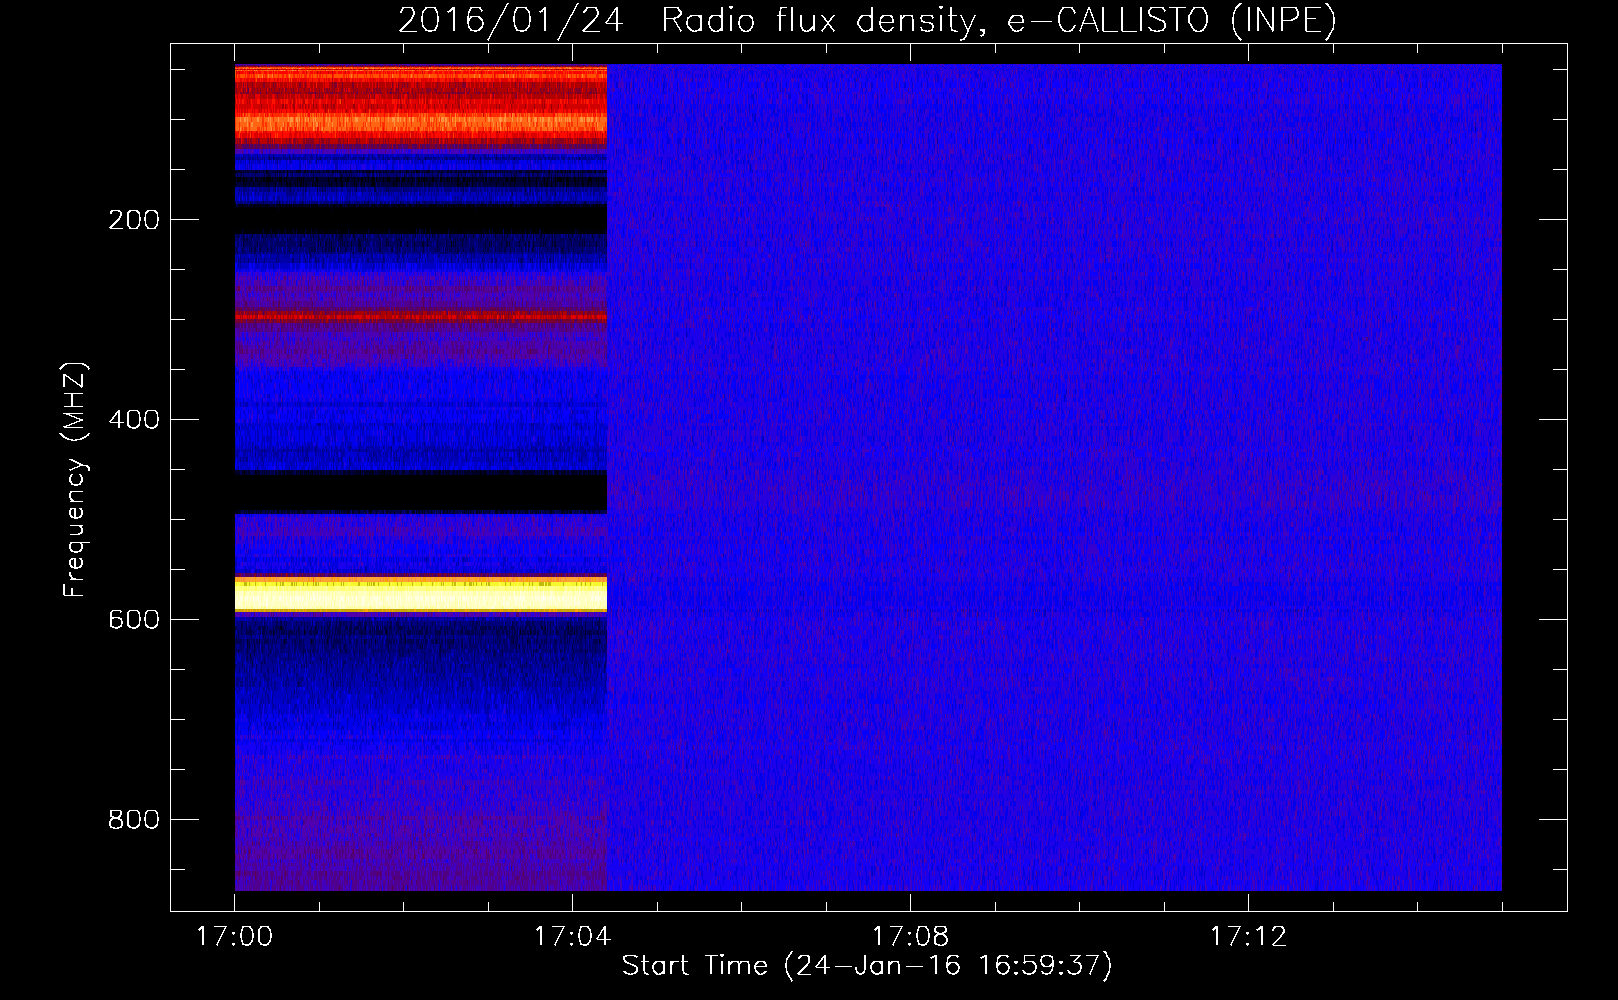Screen dimensions: 1618x1000
Task: Click the 400 frequency tick label
Action: [x=134, y=420]
